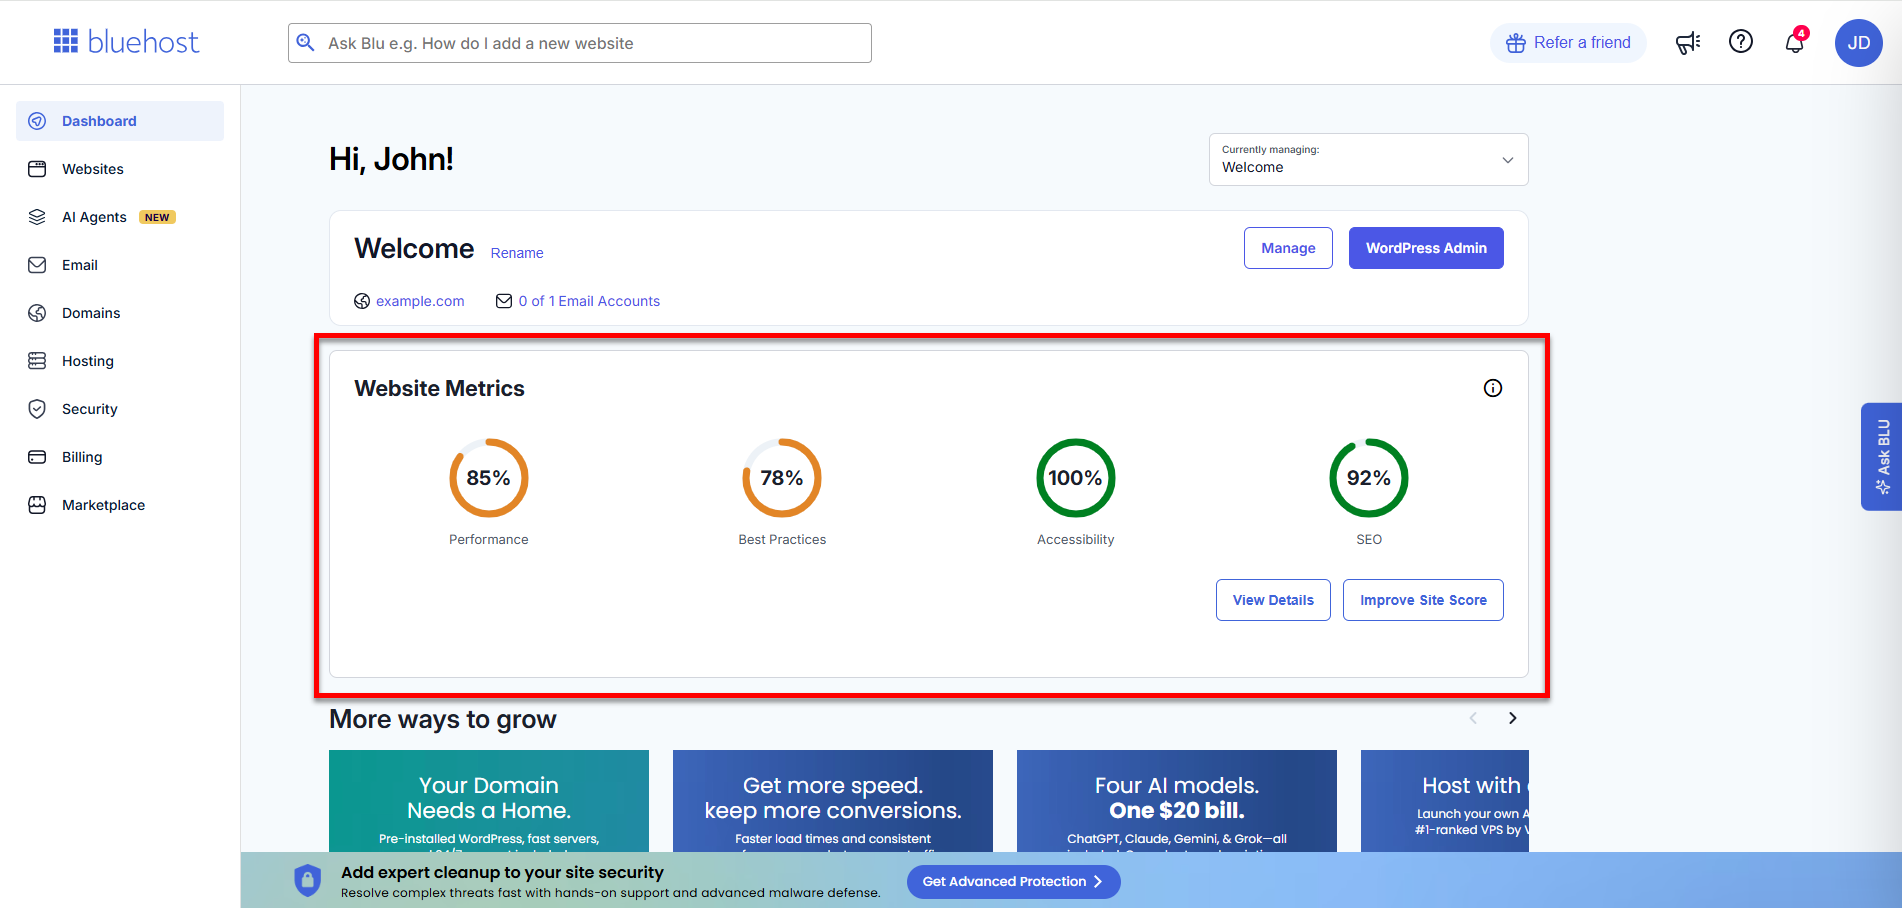Click the Hi, John! heading
This screenshot has width=1902, height=908.
391,159
